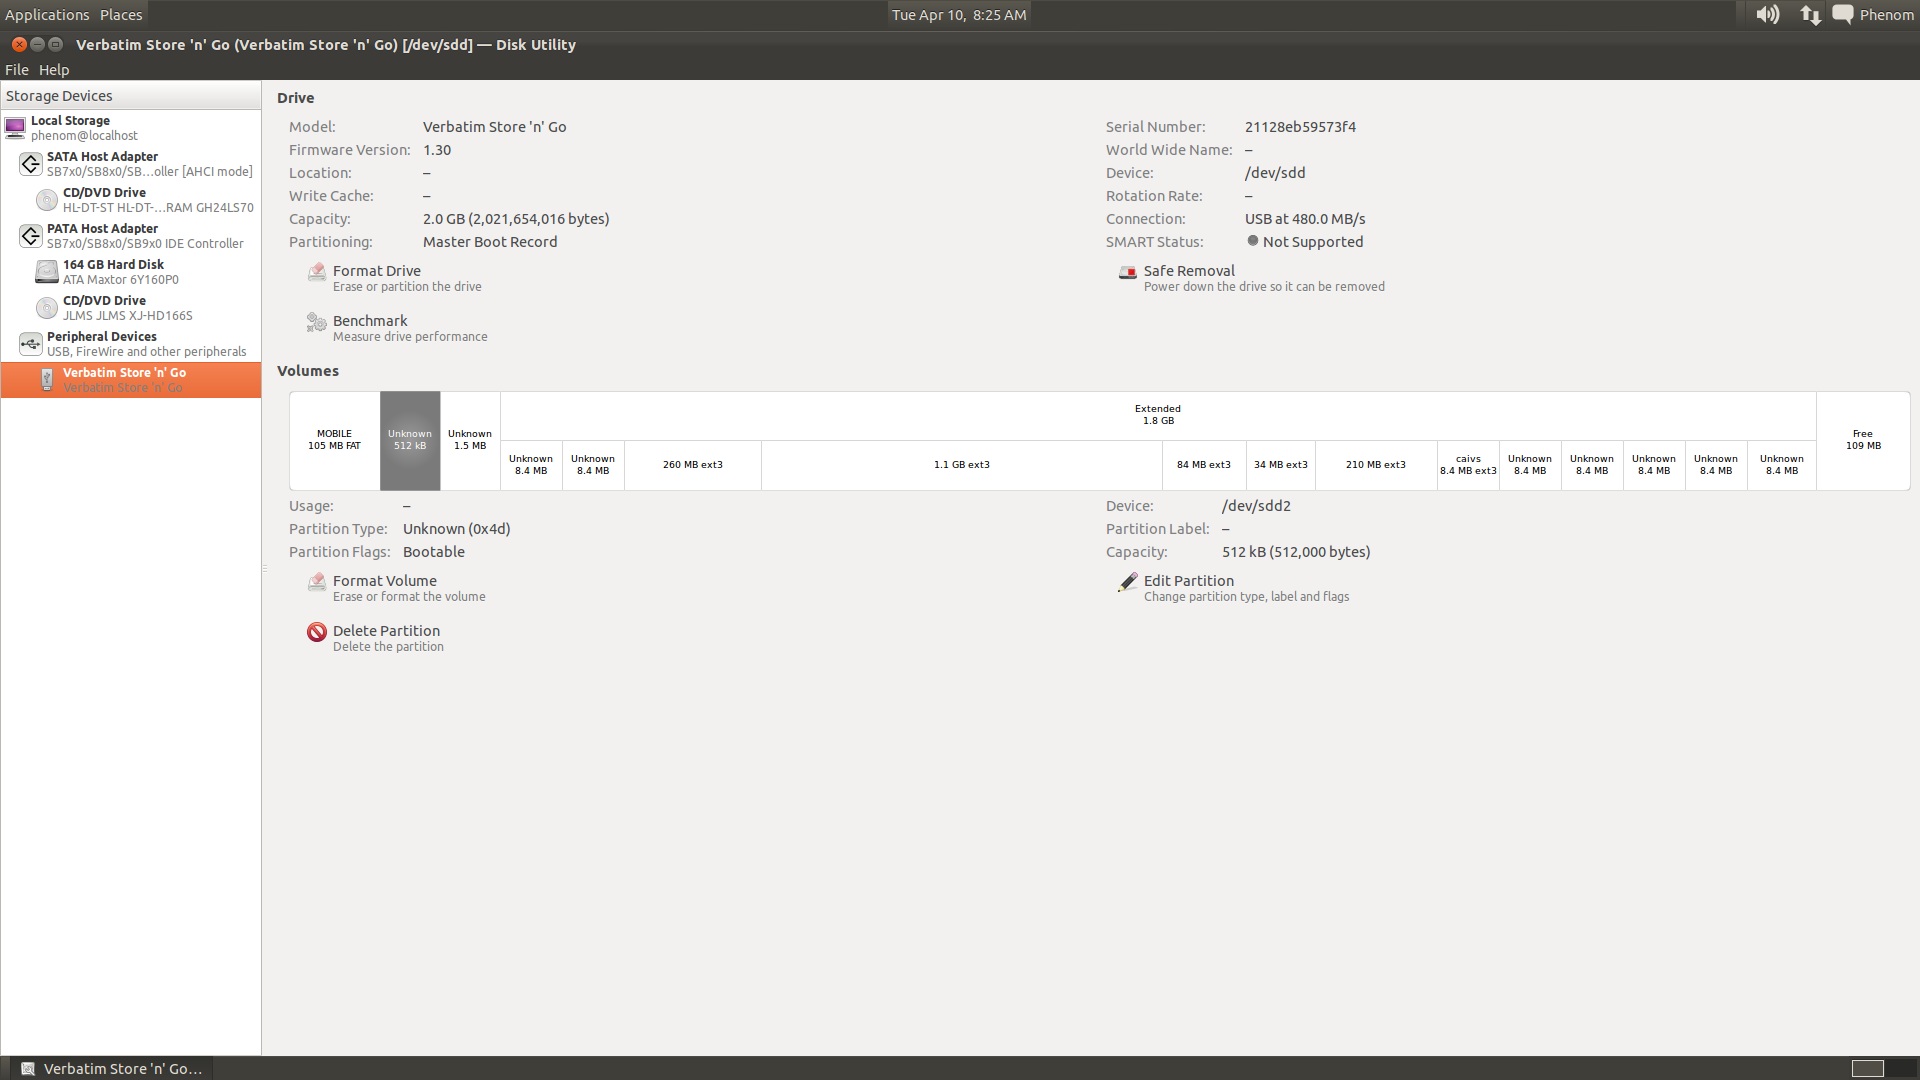Select the Free 109 MB space block
The image size is (1920, 1080).
coord(1862,440)
